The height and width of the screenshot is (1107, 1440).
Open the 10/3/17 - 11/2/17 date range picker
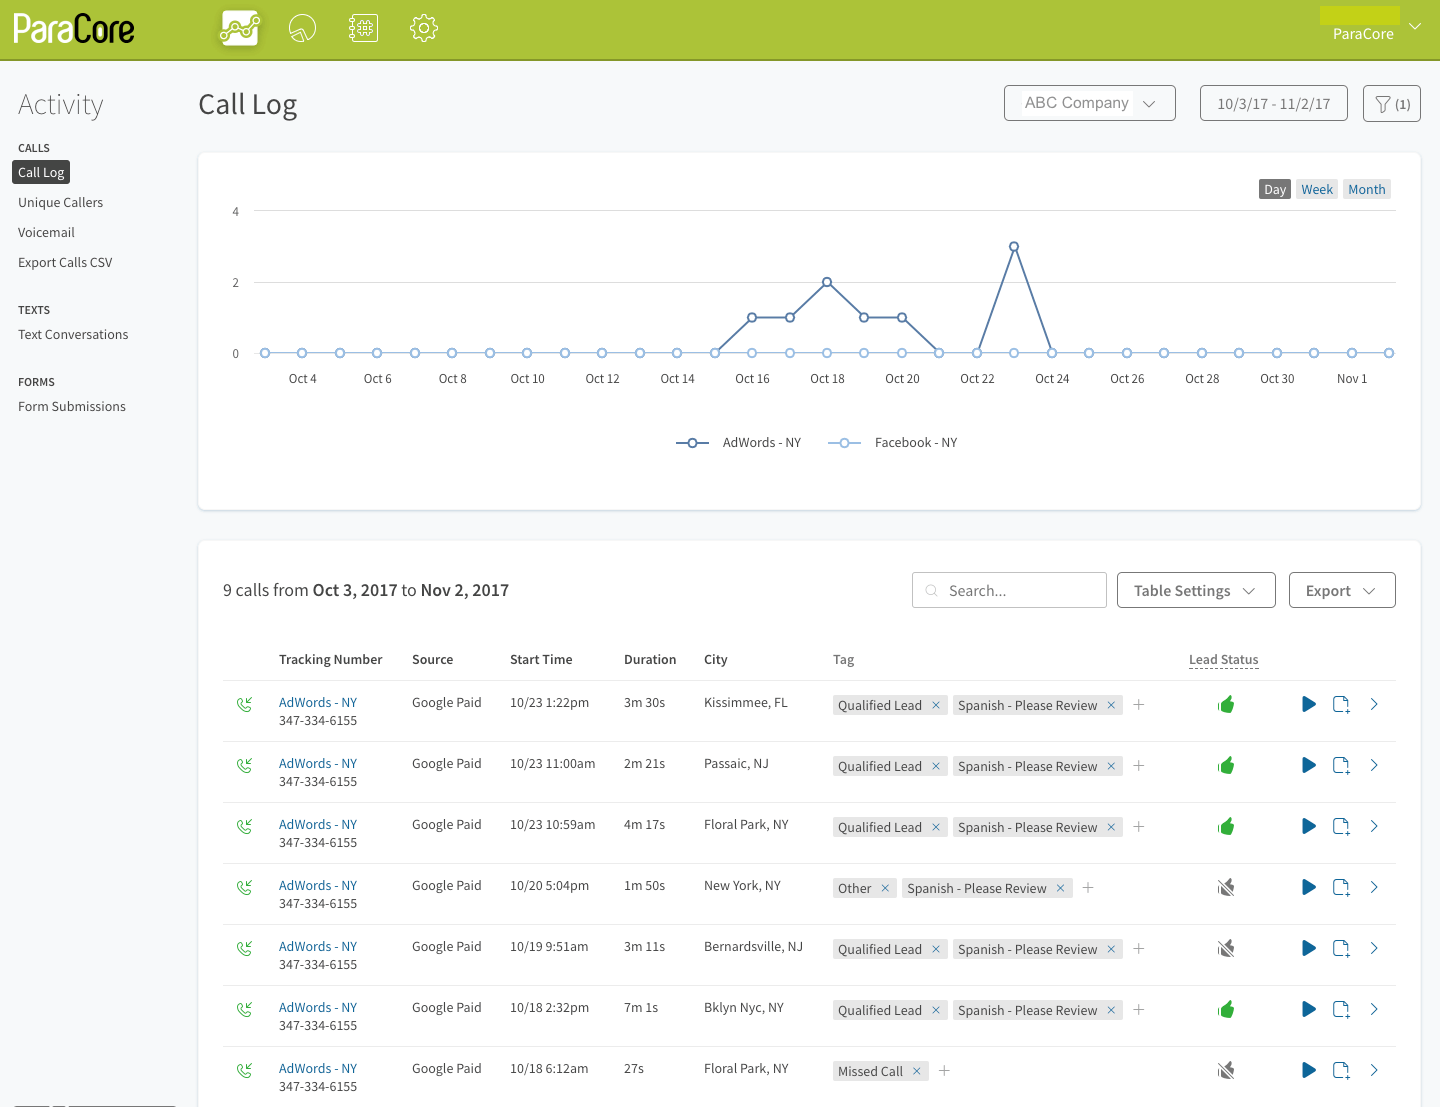[x=1274, y=103]
